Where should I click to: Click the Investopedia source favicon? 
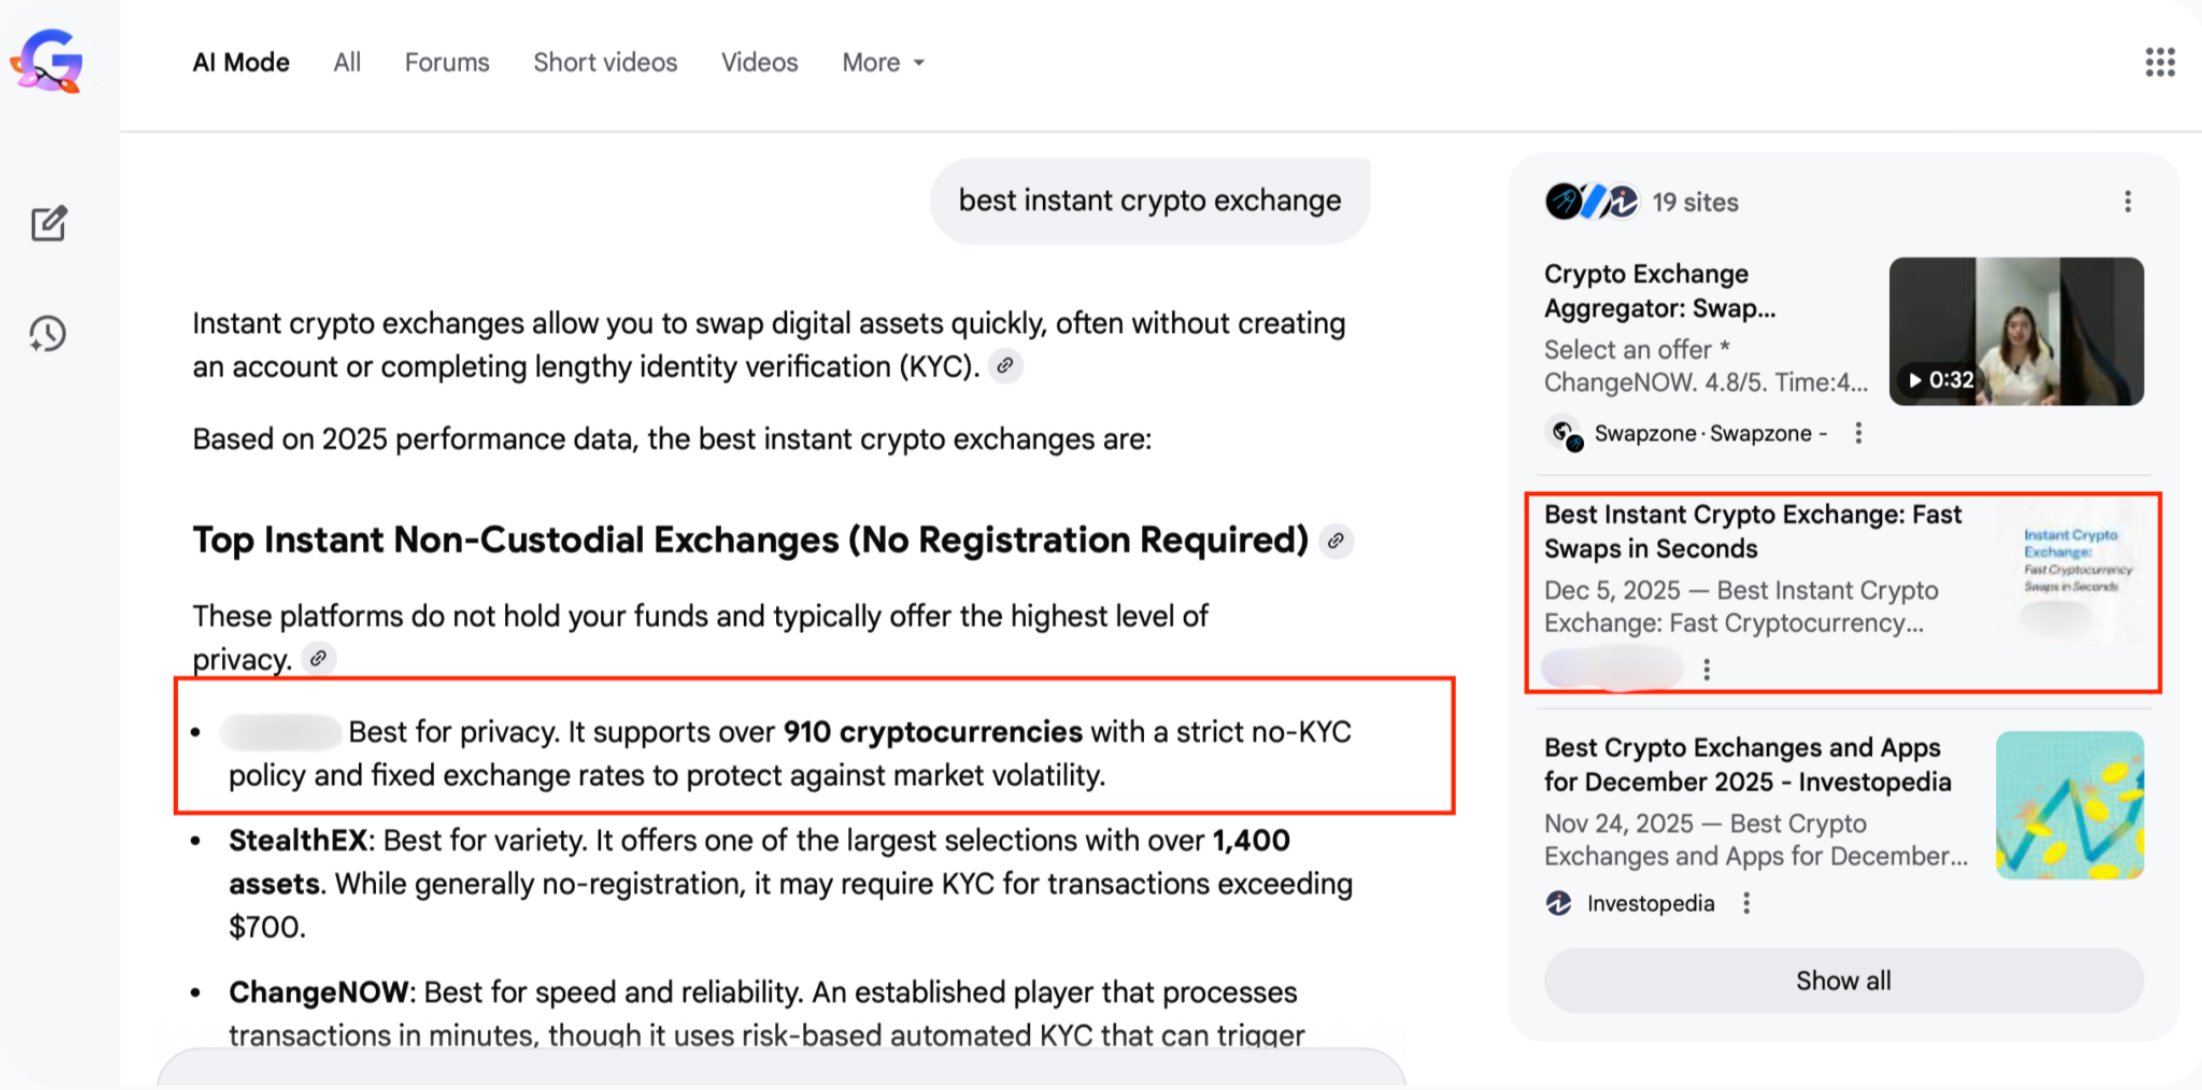[1559, 903]
